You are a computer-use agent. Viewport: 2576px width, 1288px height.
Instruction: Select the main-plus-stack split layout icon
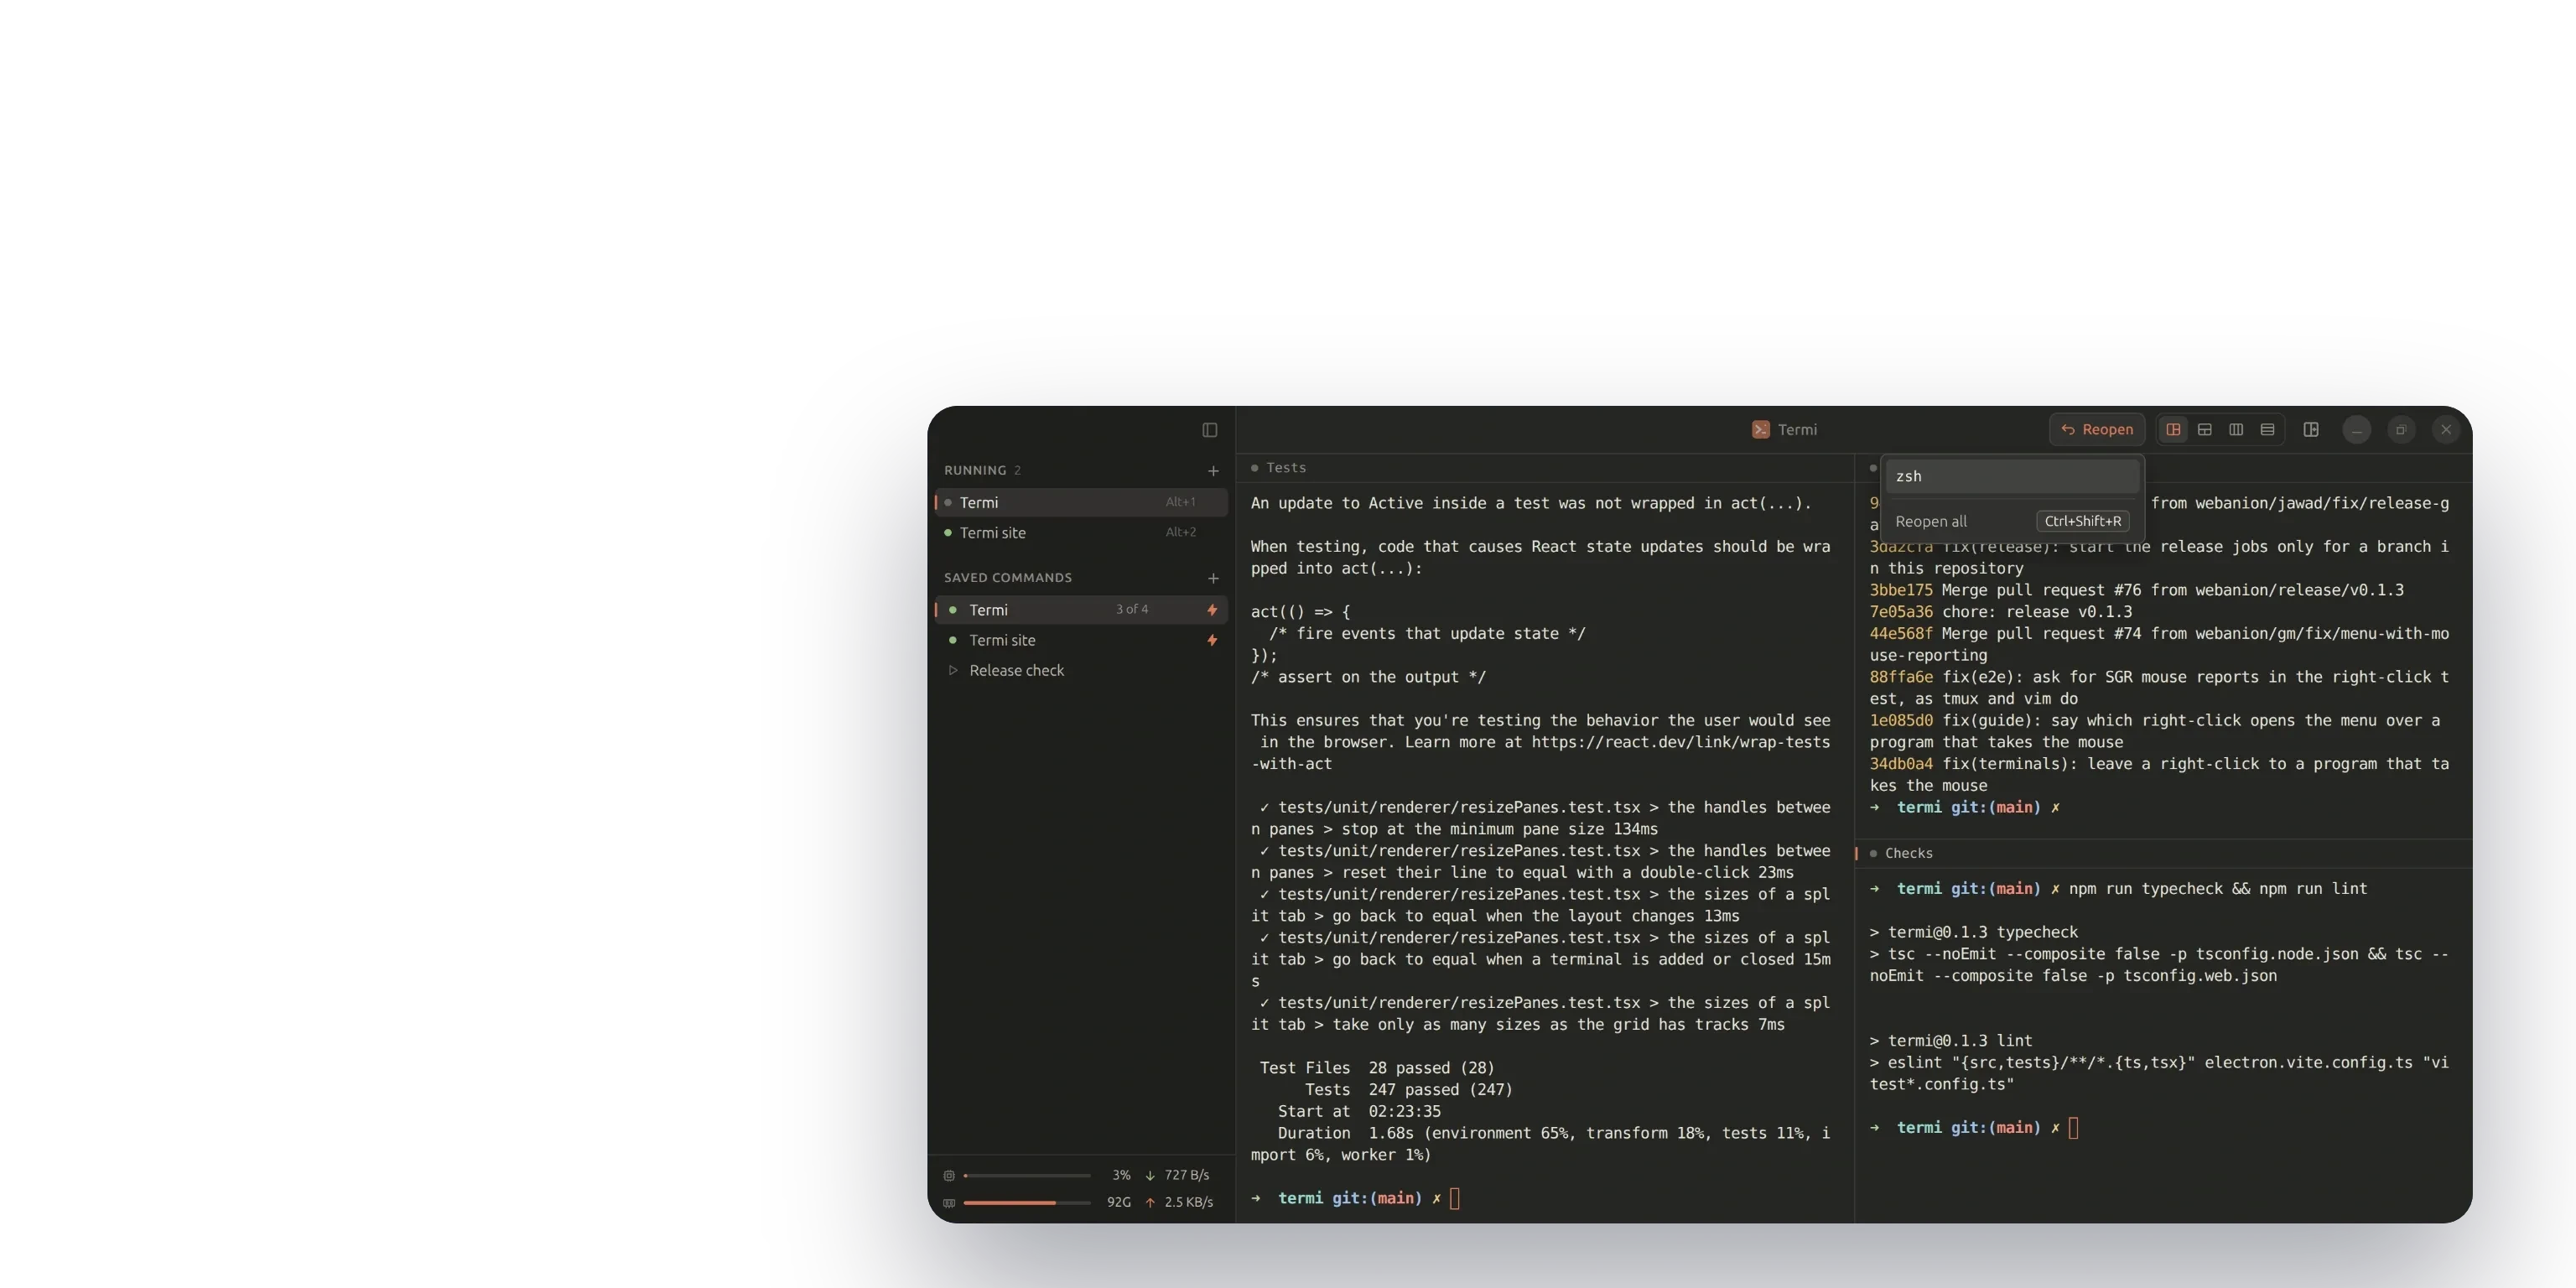(x=2174, y=430)
